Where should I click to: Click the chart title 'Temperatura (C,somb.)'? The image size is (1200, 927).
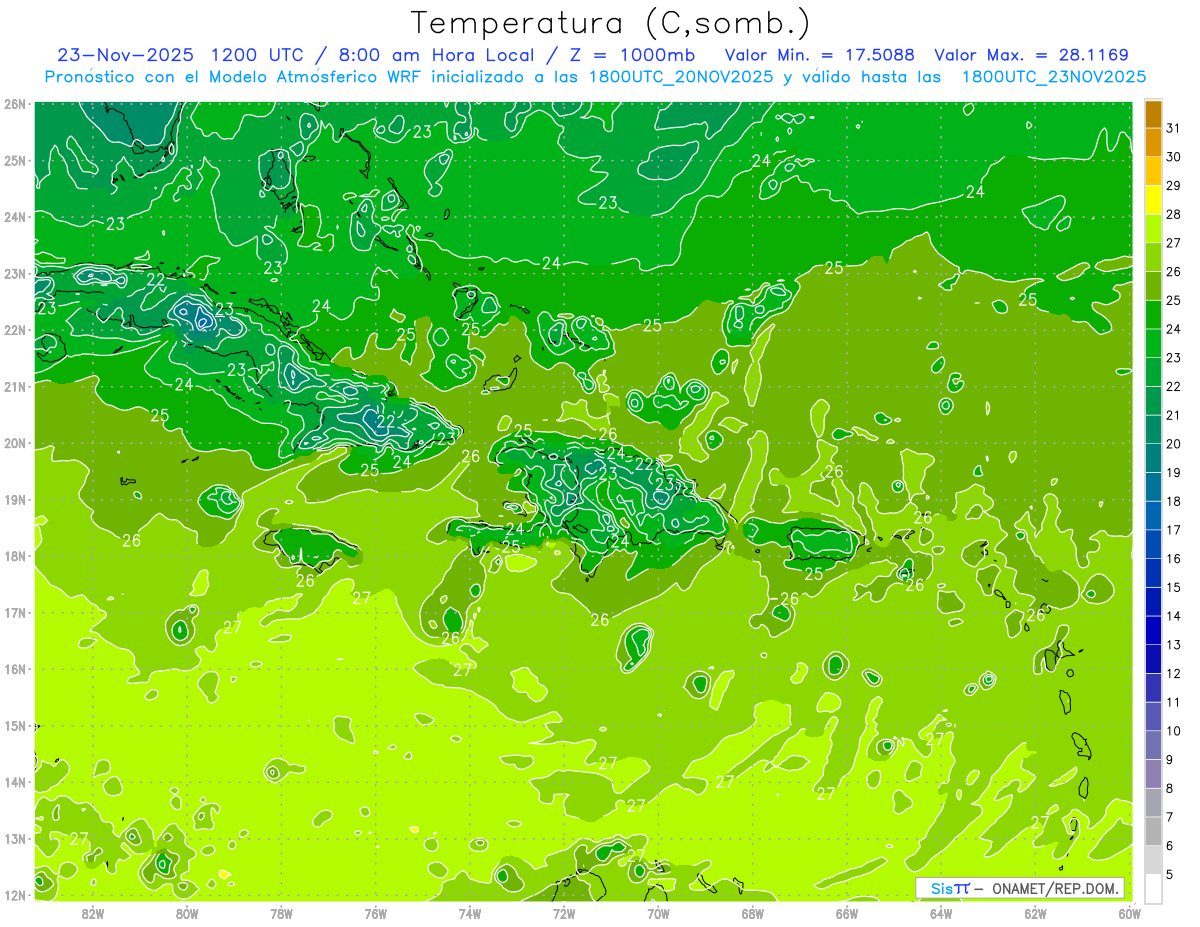point(611,23)
